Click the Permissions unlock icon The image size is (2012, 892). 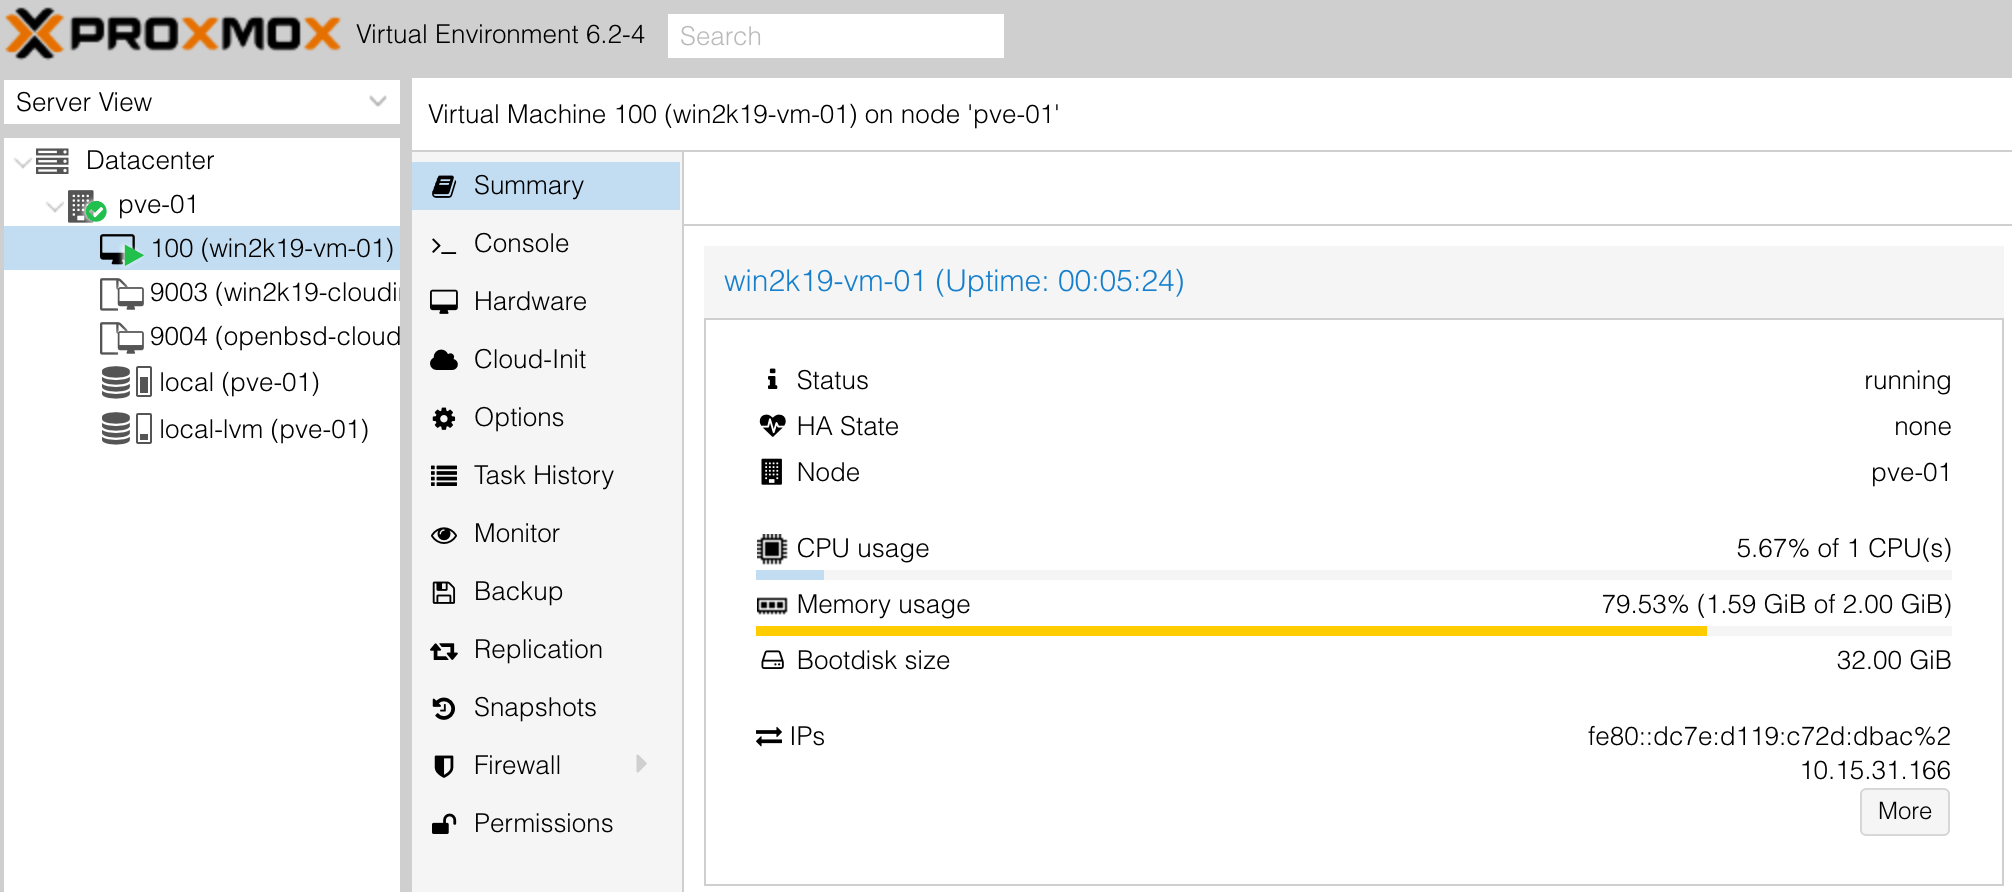444,824
